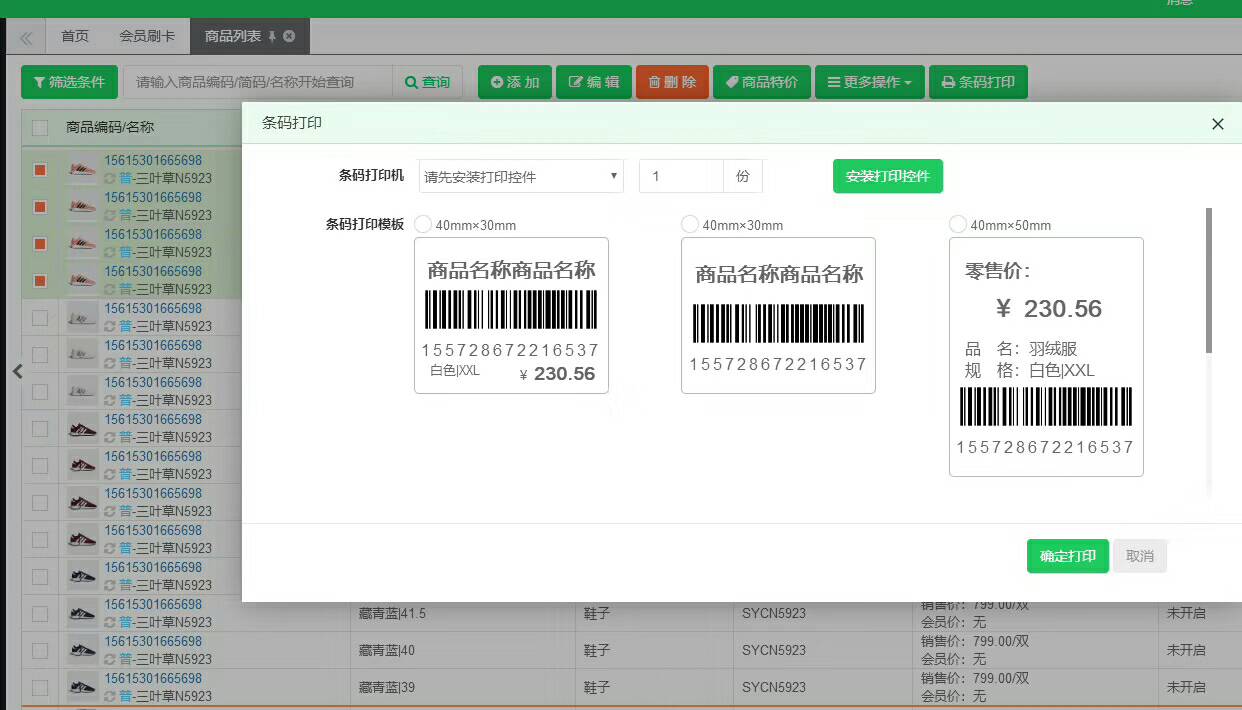The height and width of the screenshot is (710, 1242).
Task: Confirm printing with 确定打印
Action: [1068, 556]
